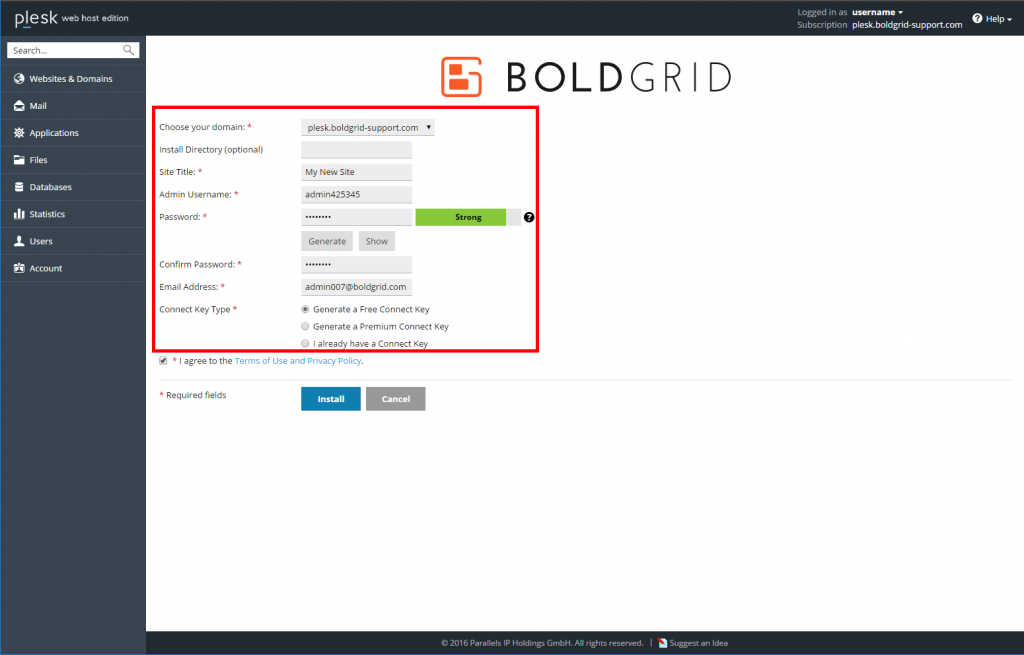
Task: Open Websites & Domains section
Action: tap(73, 78)
